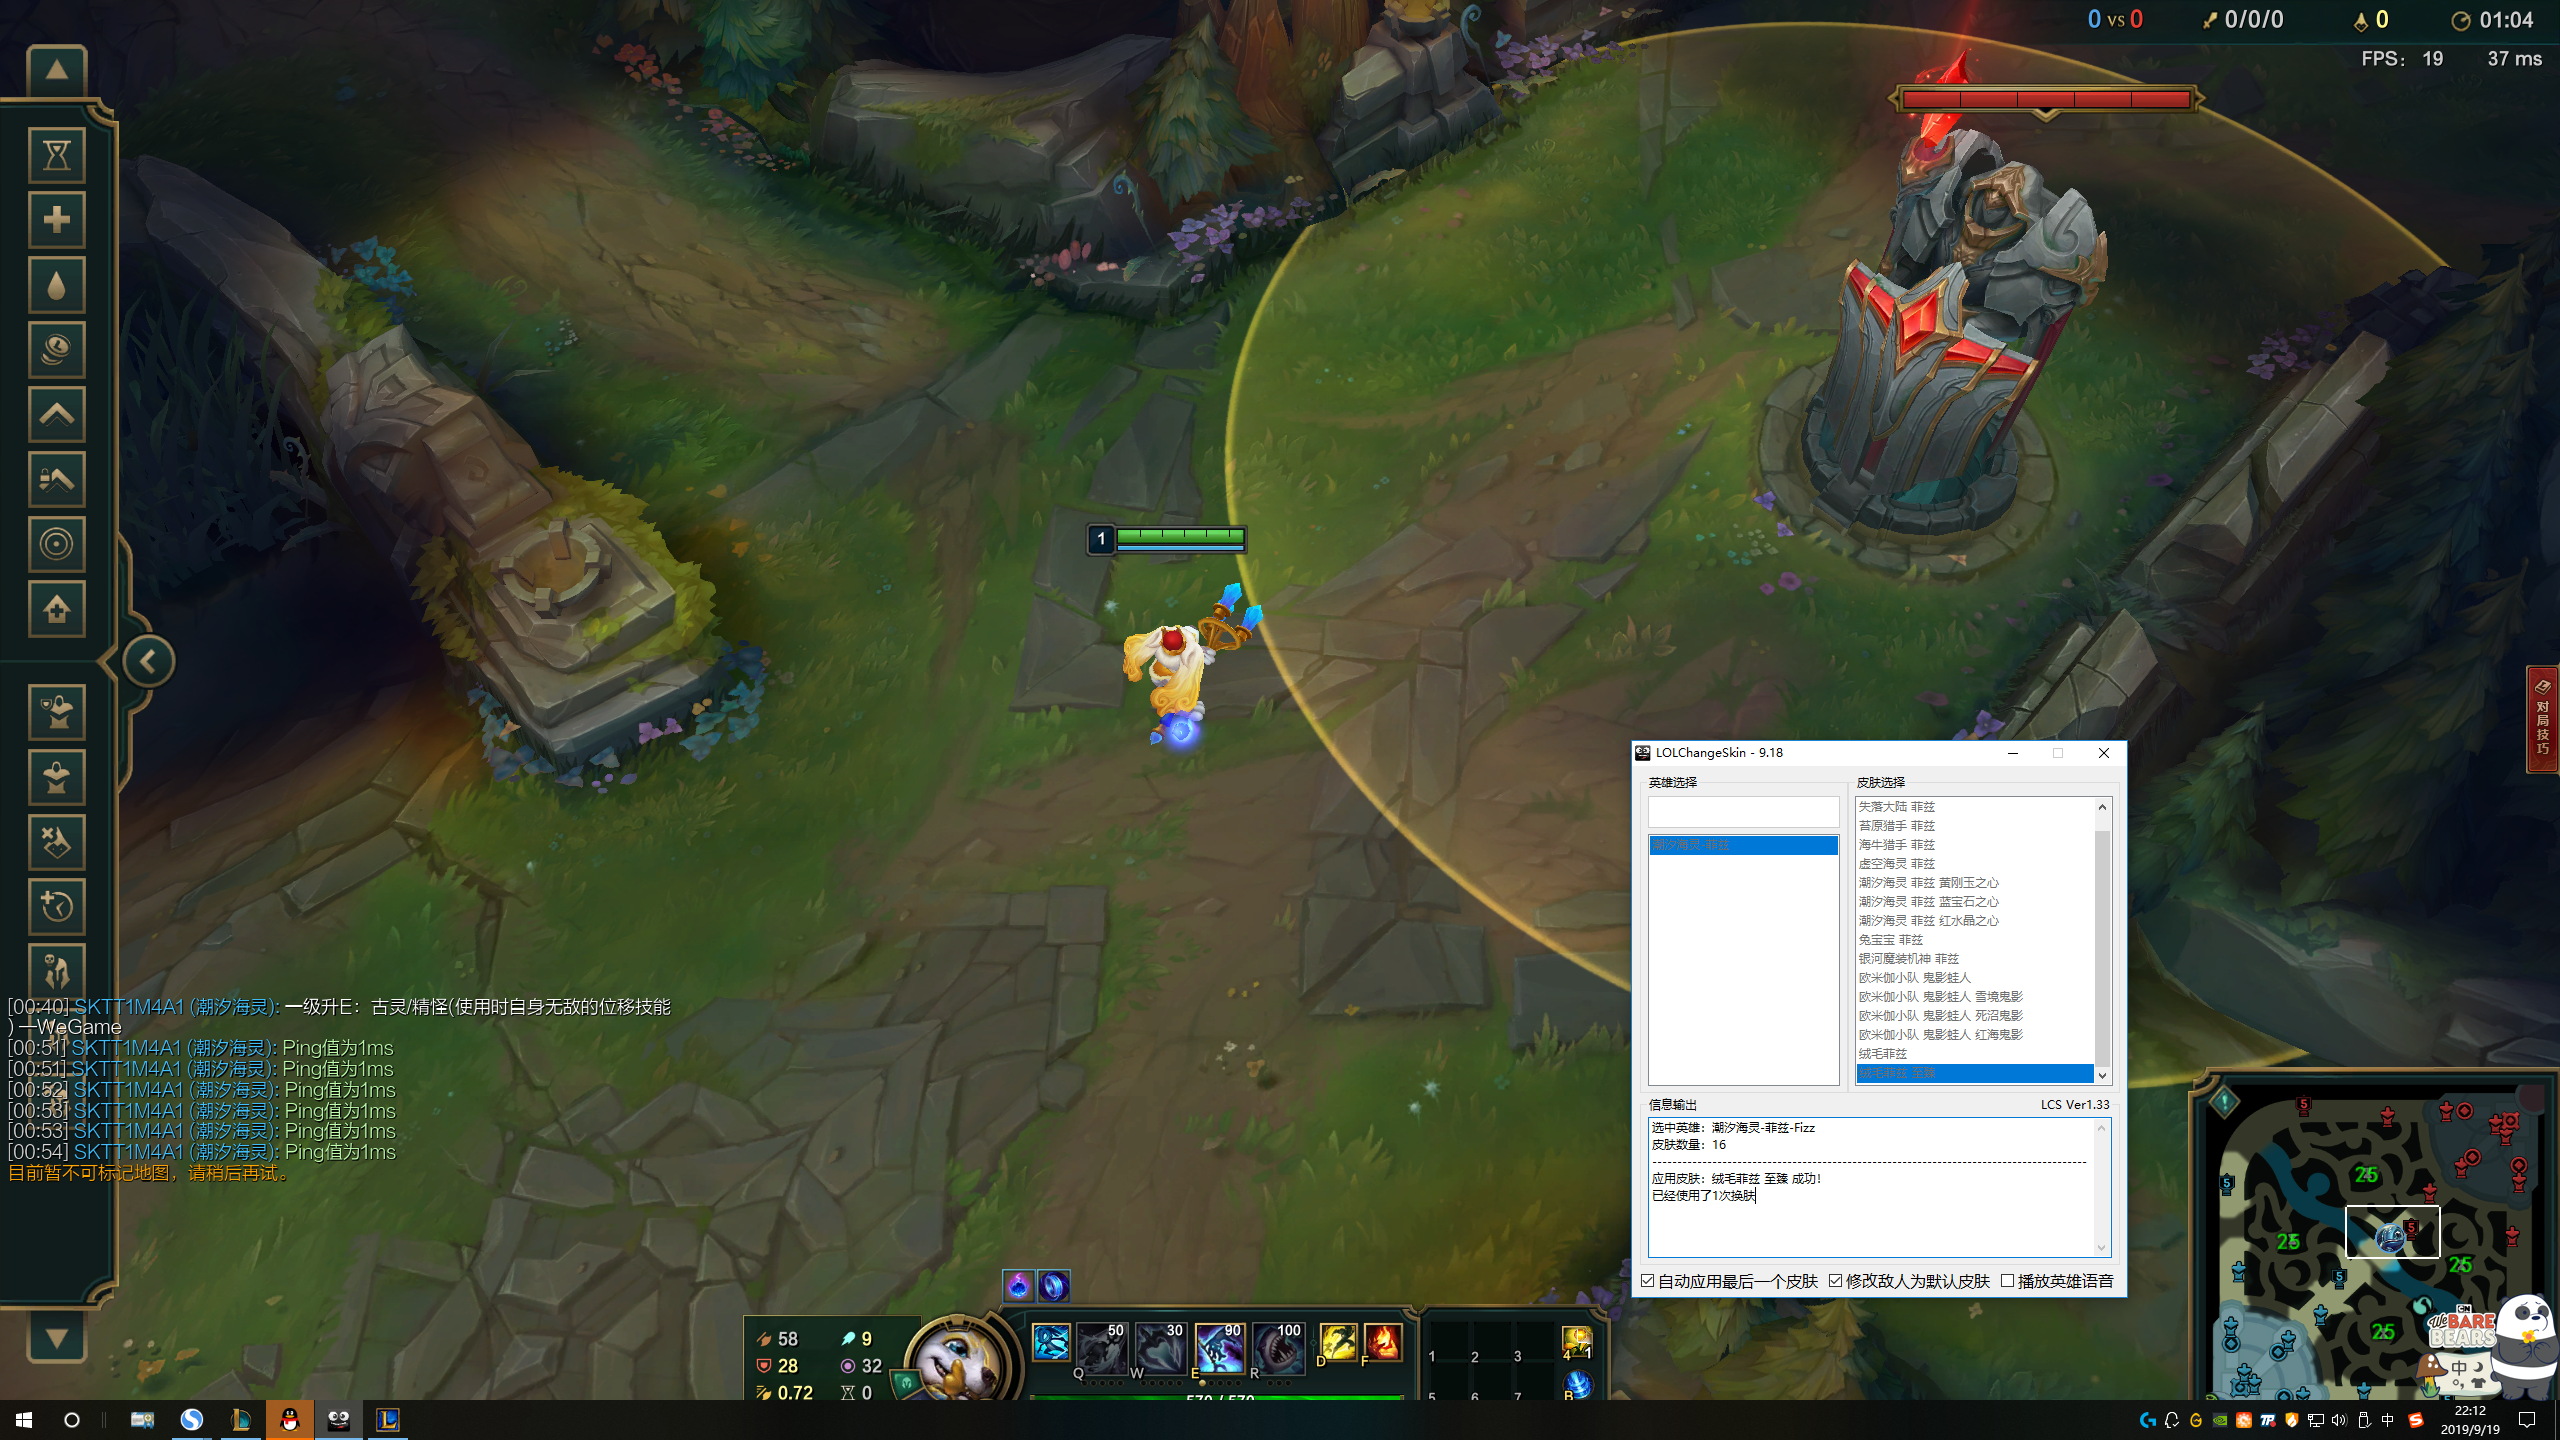
Task: Click the concentric circles target icon
Action: coord(57,544)
